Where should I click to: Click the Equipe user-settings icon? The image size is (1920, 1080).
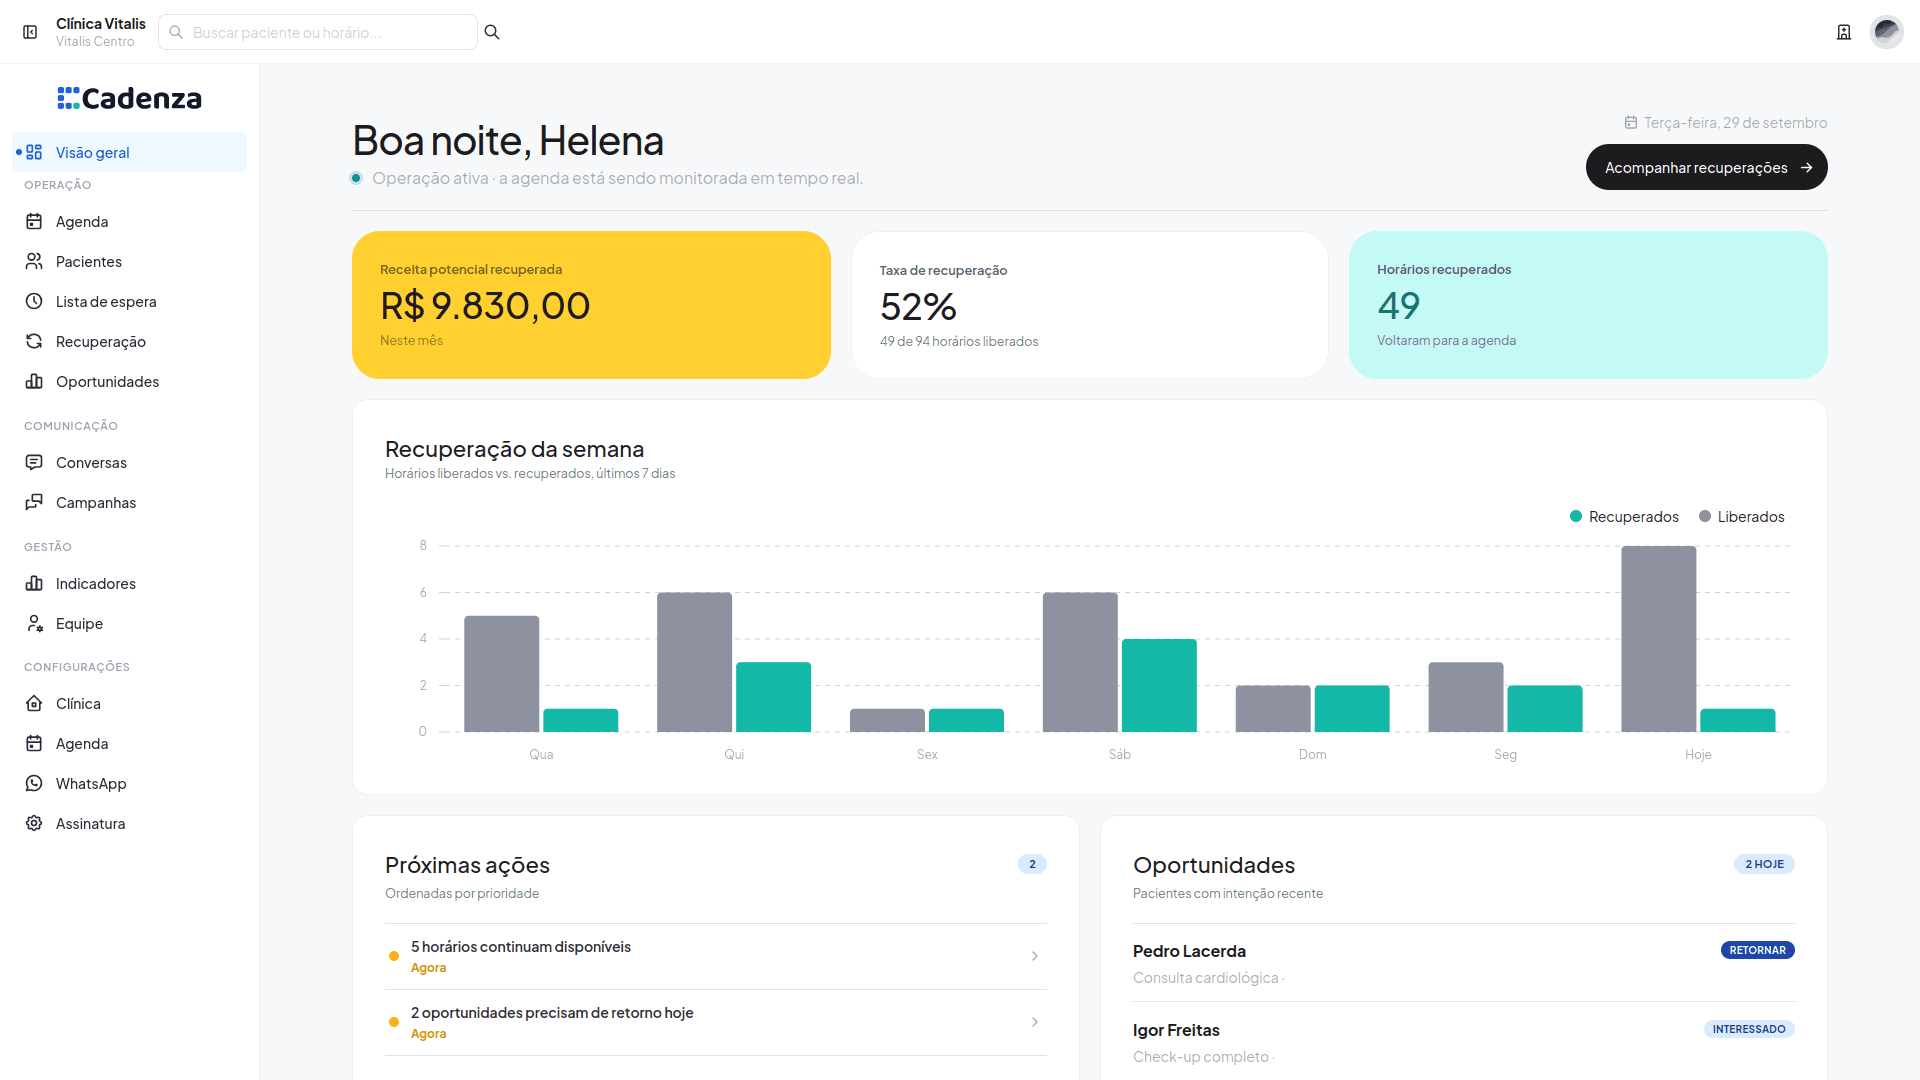click(34, 623)
